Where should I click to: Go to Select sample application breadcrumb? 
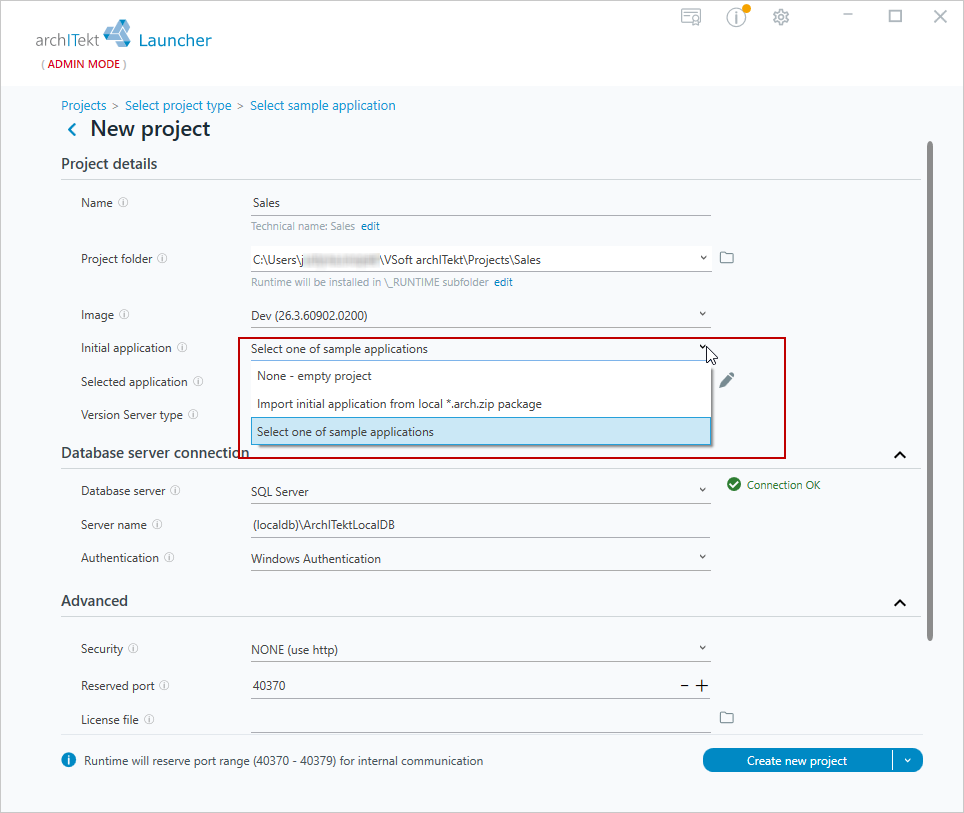(x=323, y=106)
